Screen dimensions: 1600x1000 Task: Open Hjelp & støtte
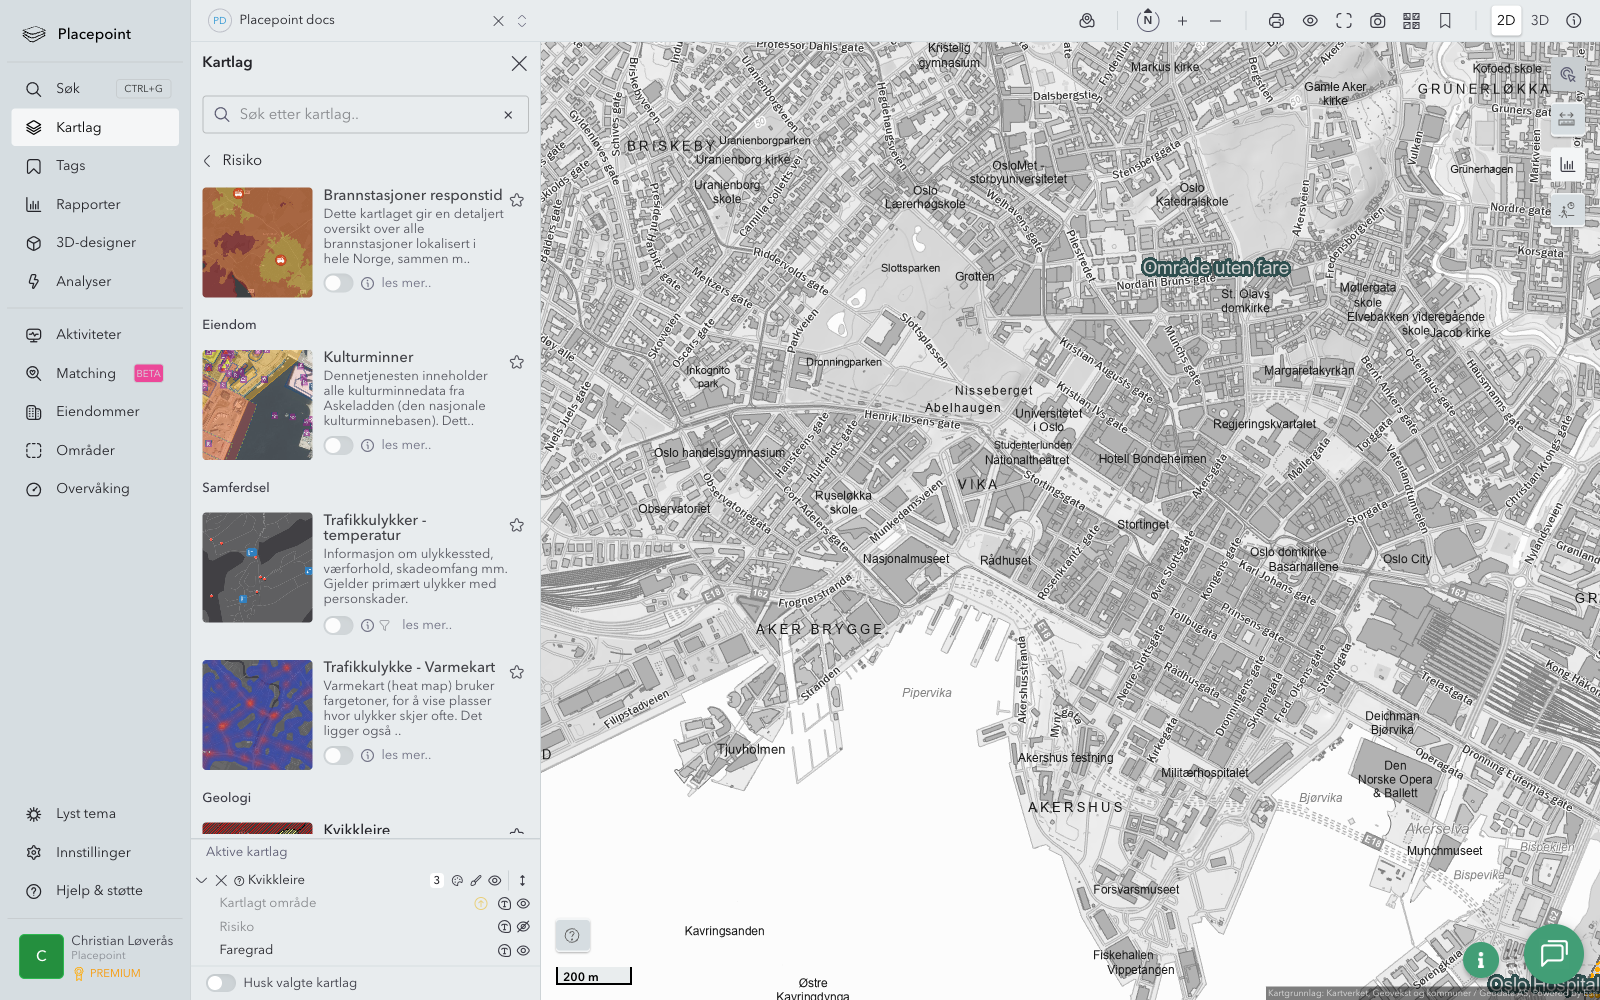click(98, 891)
